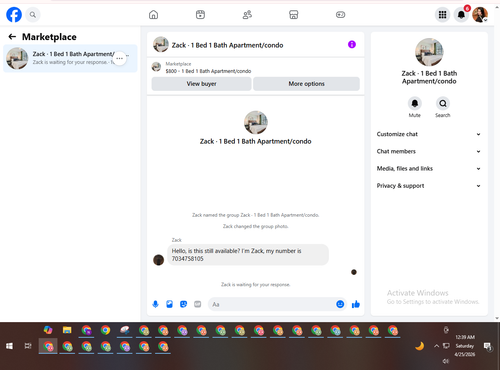The width and height of the screenshot is (500, 370).
Task: Open the apps grid menu
Action: [442, 15]
